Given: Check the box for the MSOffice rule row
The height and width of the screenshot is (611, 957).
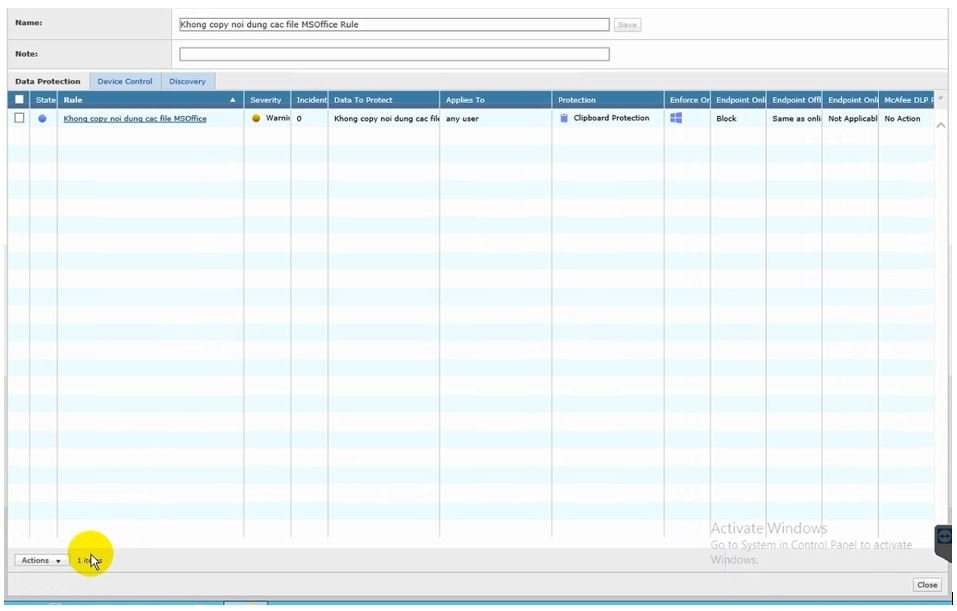Looking at the screenshot, I should (x=19, y=118).
